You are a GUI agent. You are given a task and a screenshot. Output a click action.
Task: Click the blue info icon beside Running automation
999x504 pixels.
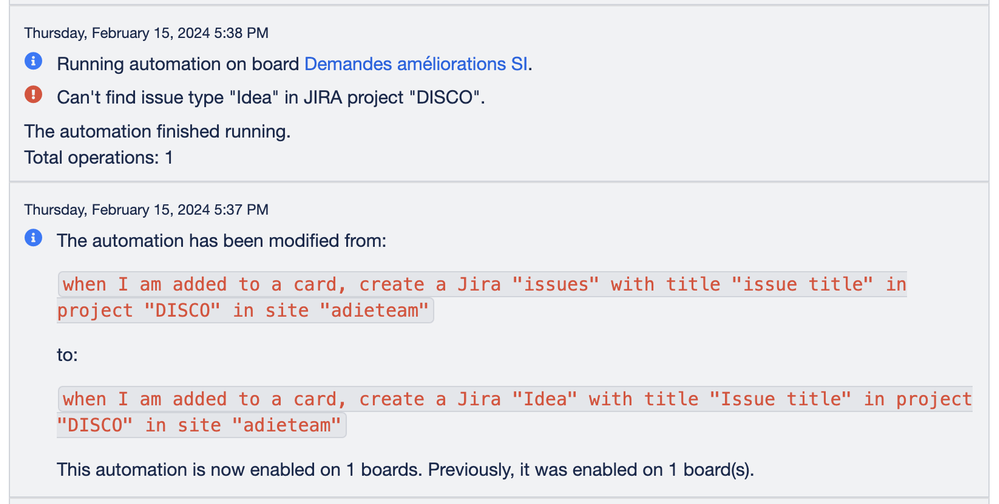33,61
